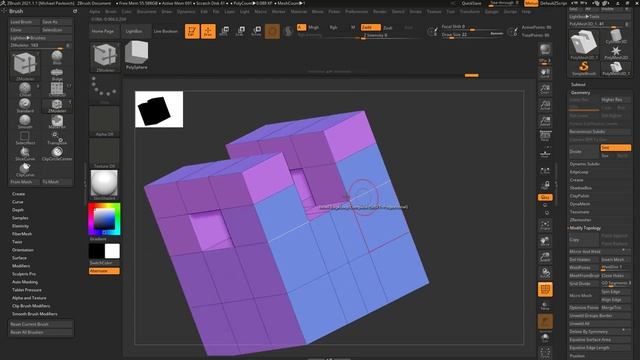
Task: Select the Smooth brush icon
Action: [x=25, y=121]
